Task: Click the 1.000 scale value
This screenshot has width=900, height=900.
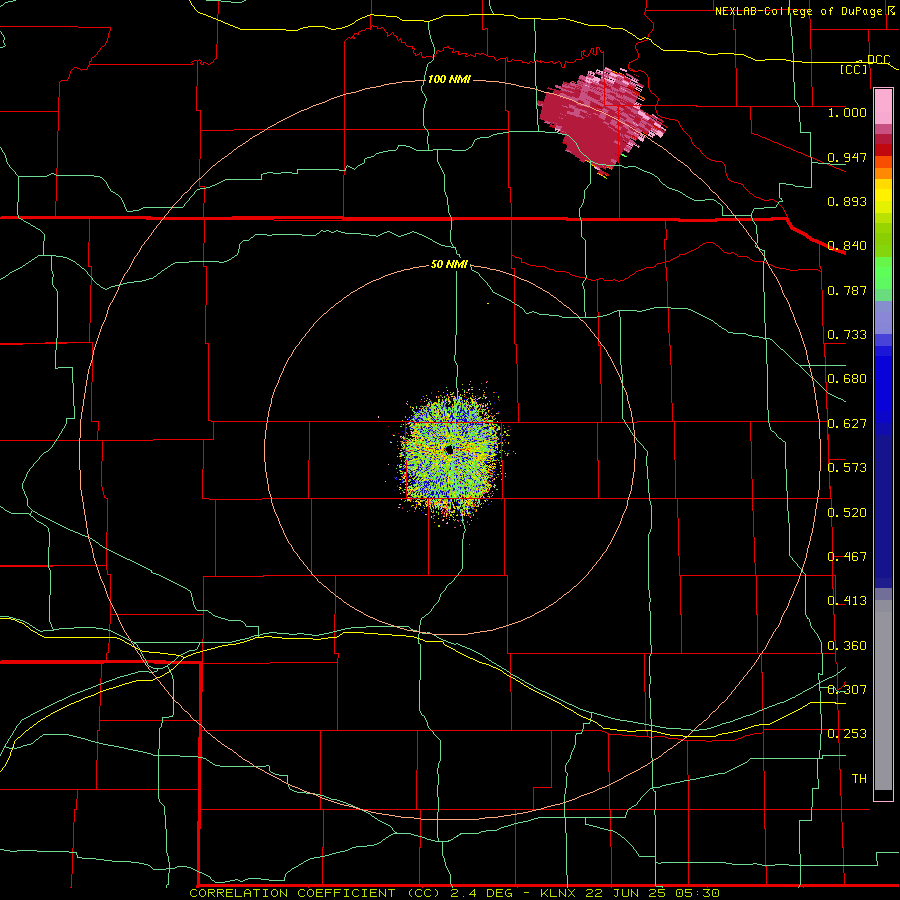Action: [847, 112]
